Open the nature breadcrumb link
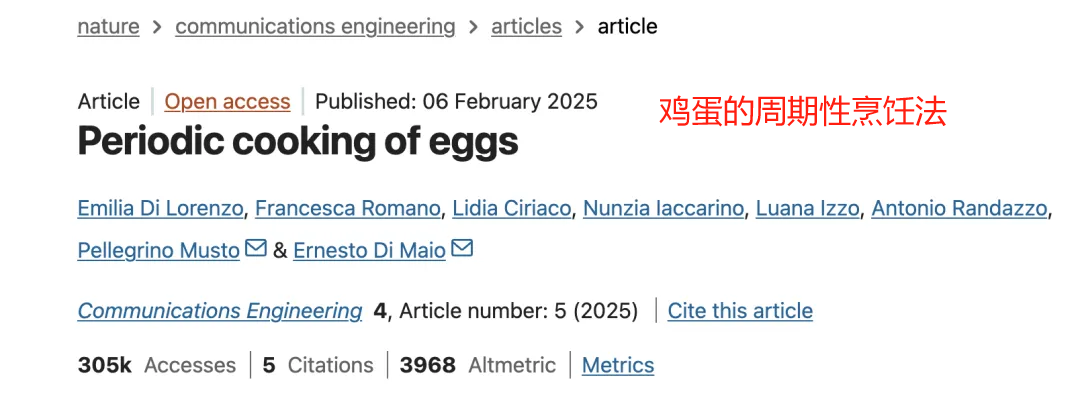This screenshot has width=1080, height=400. [108, 27]
